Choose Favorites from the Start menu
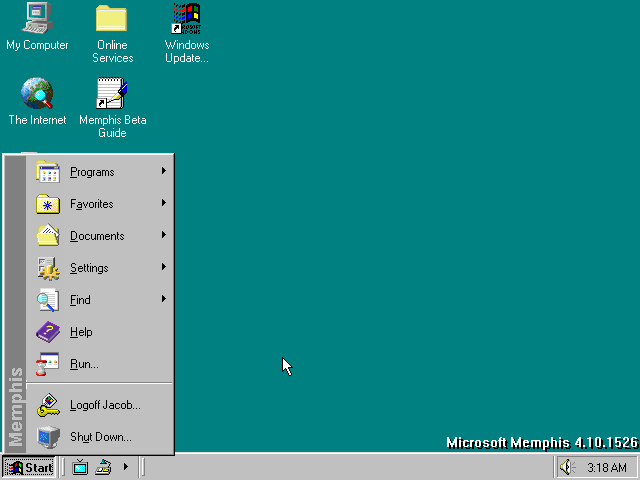Screen dimensions: 640x480 pyautogui.click(x=100, y=204)
